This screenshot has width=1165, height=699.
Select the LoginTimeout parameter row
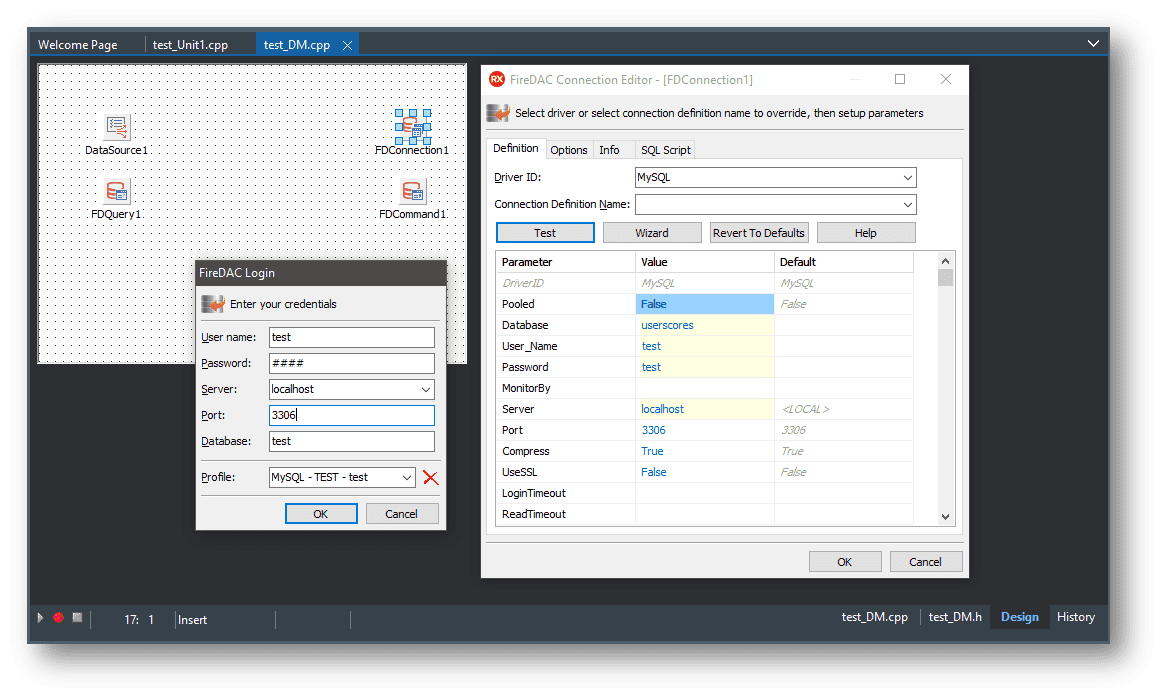(x=704, y=493)
